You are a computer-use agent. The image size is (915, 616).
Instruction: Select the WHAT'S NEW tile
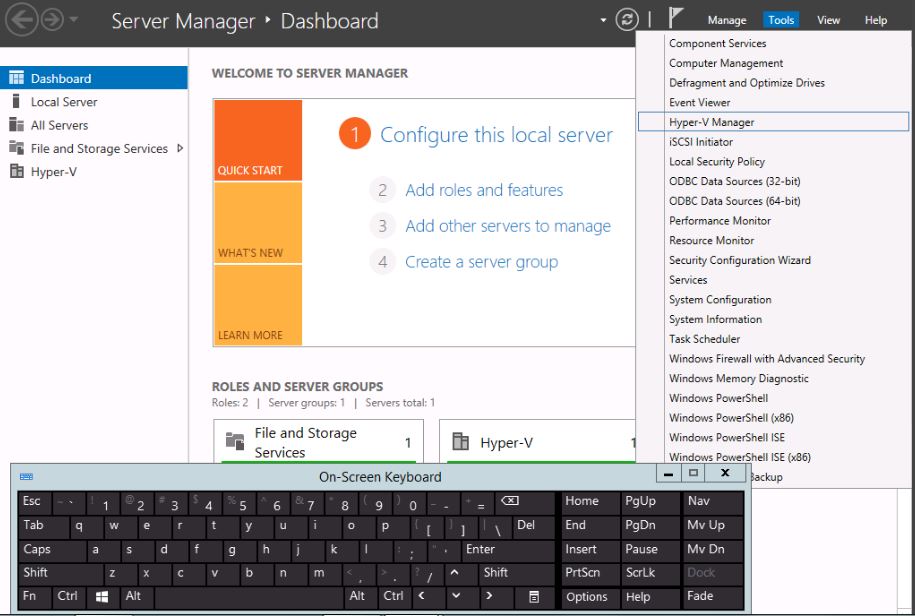[x=258, y=223]
